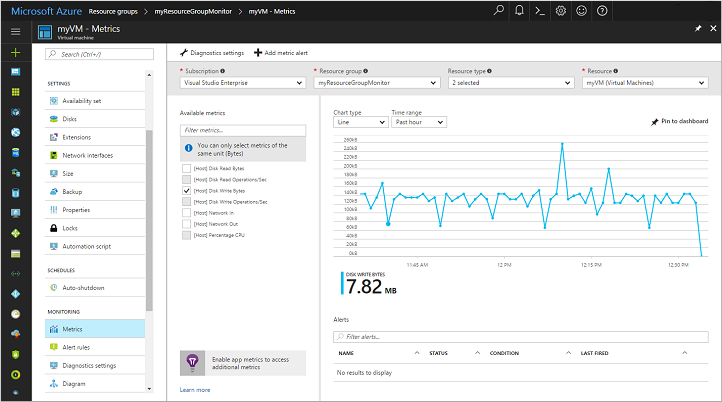
Task: Open the storage accounts icon in sidebar
Action: (x=15, y=253)
